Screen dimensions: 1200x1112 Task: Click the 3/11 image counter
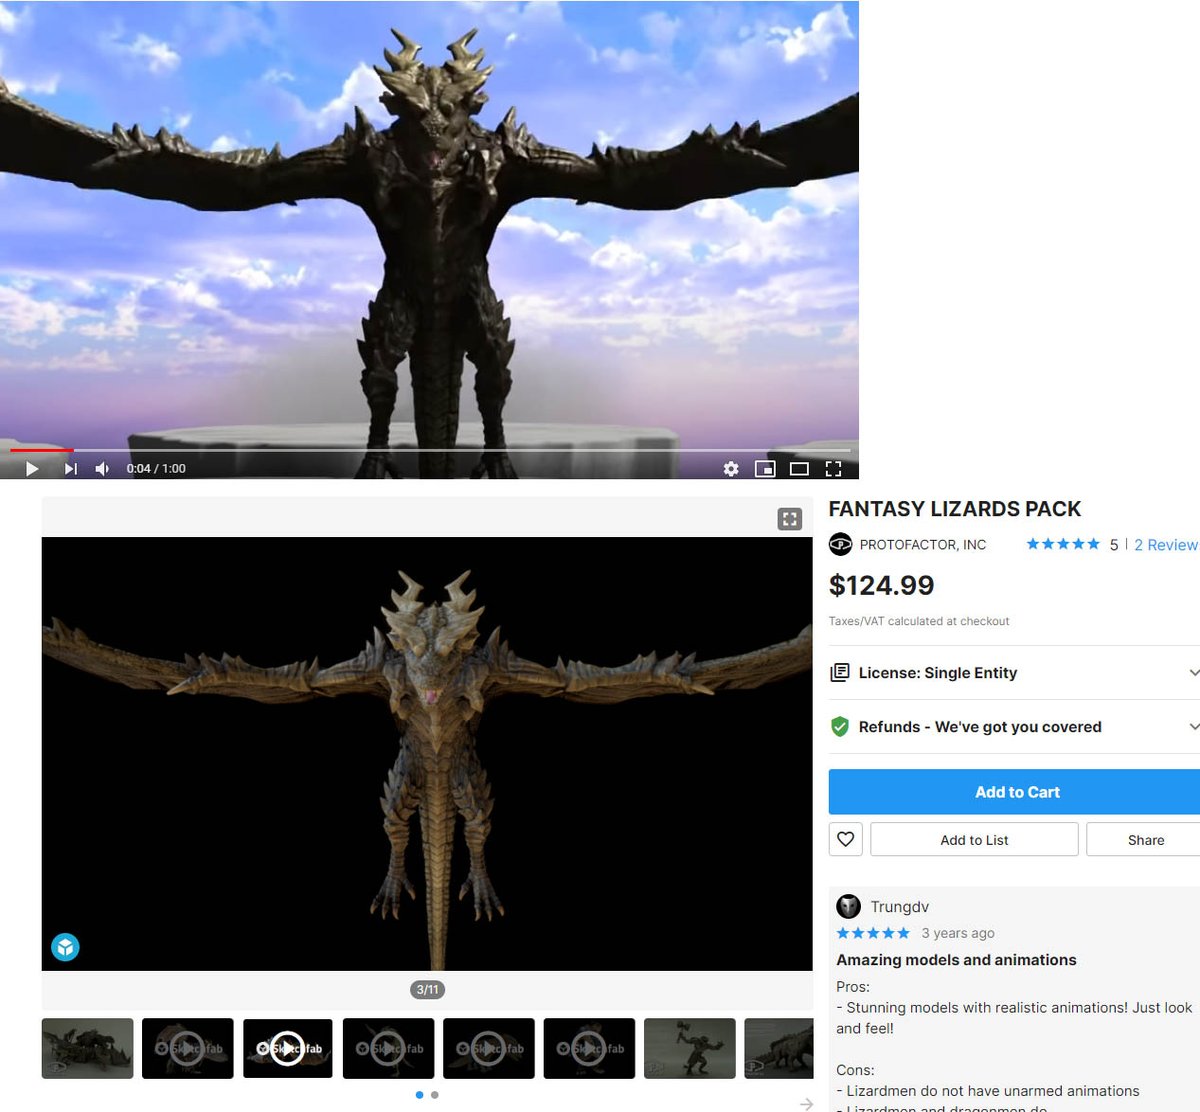[427, 989]
